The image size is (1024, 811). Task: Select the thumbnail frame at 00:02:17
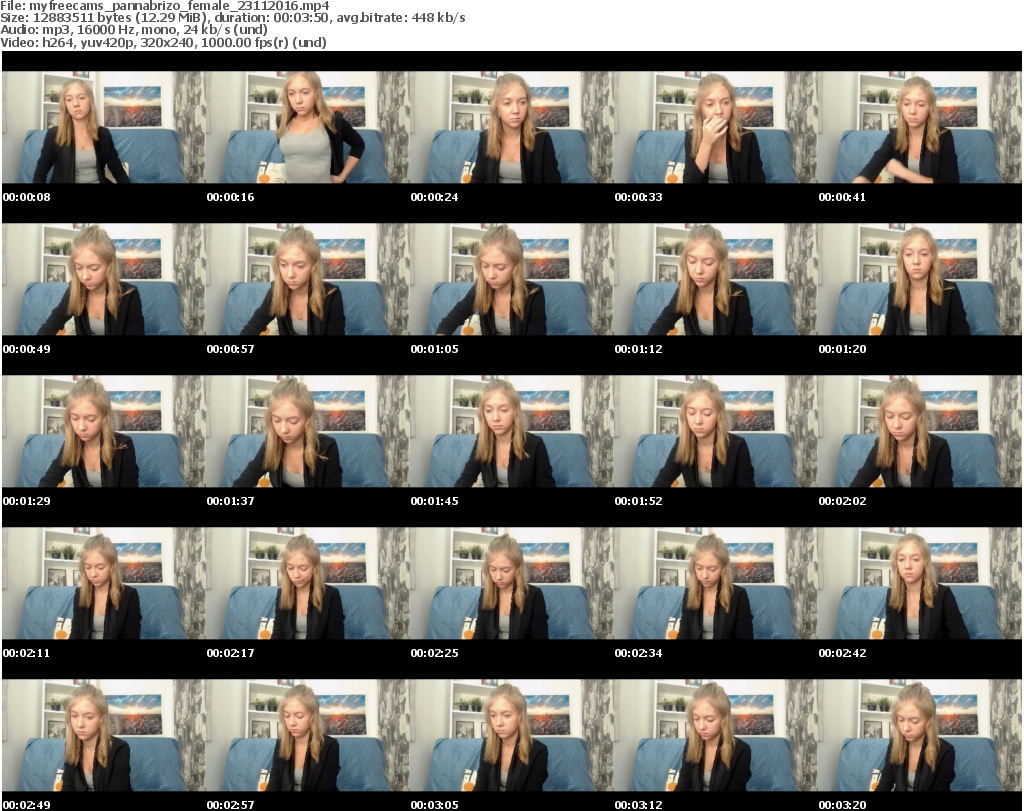pyautogui.click(x=308, y=584)
